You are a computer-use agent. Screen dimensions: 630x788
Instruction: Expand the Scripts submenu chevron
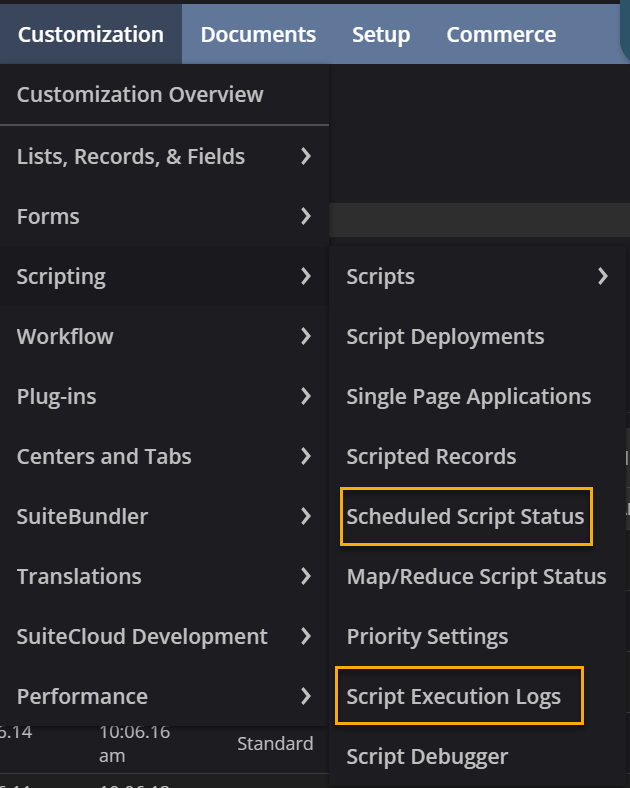tap(602, 276)
